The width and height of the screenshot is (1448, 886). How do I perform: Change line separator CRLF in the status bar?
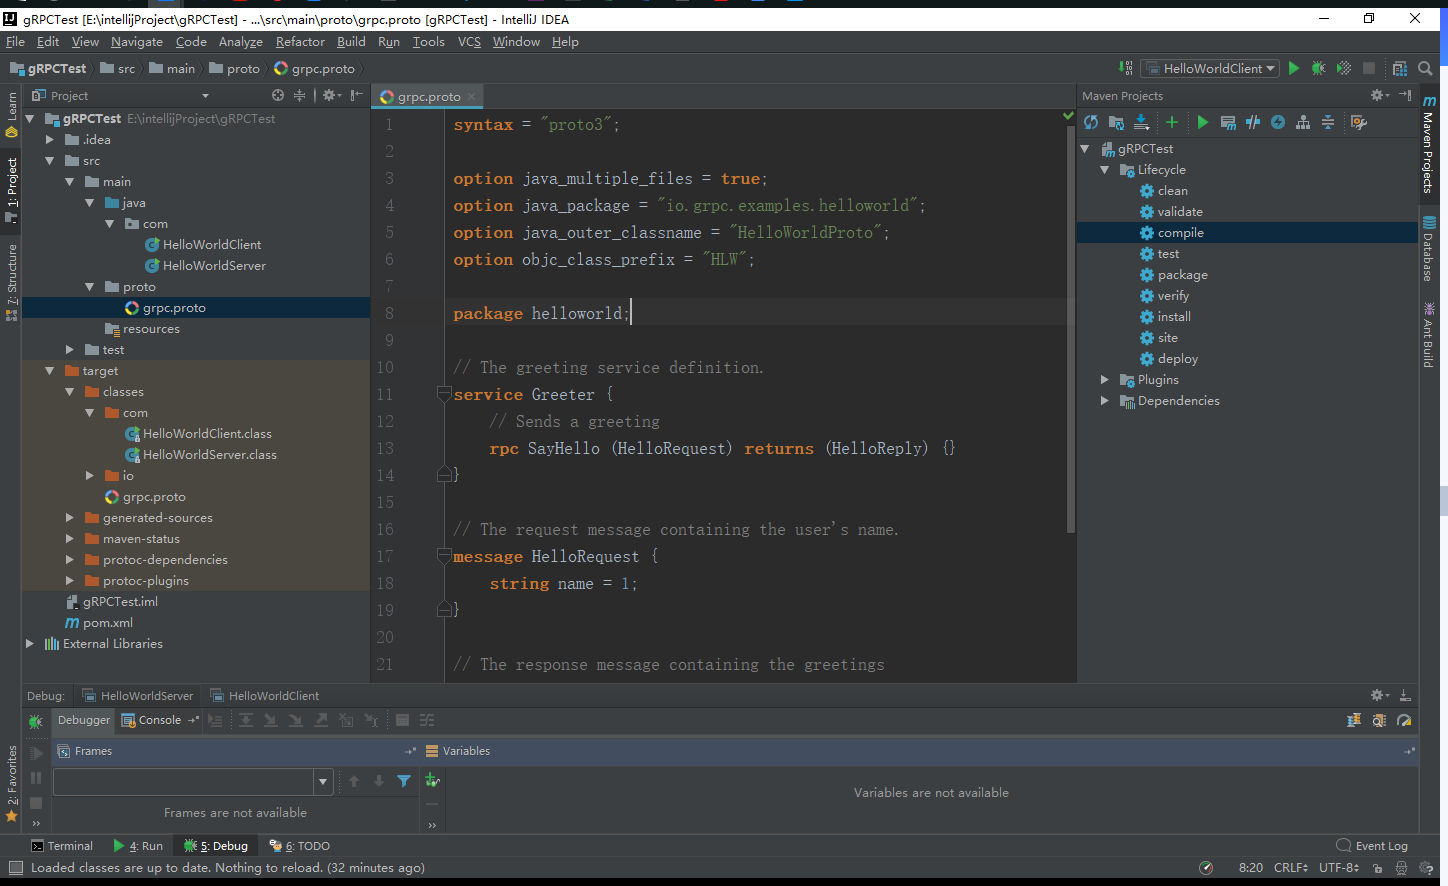coord(1291,868)
